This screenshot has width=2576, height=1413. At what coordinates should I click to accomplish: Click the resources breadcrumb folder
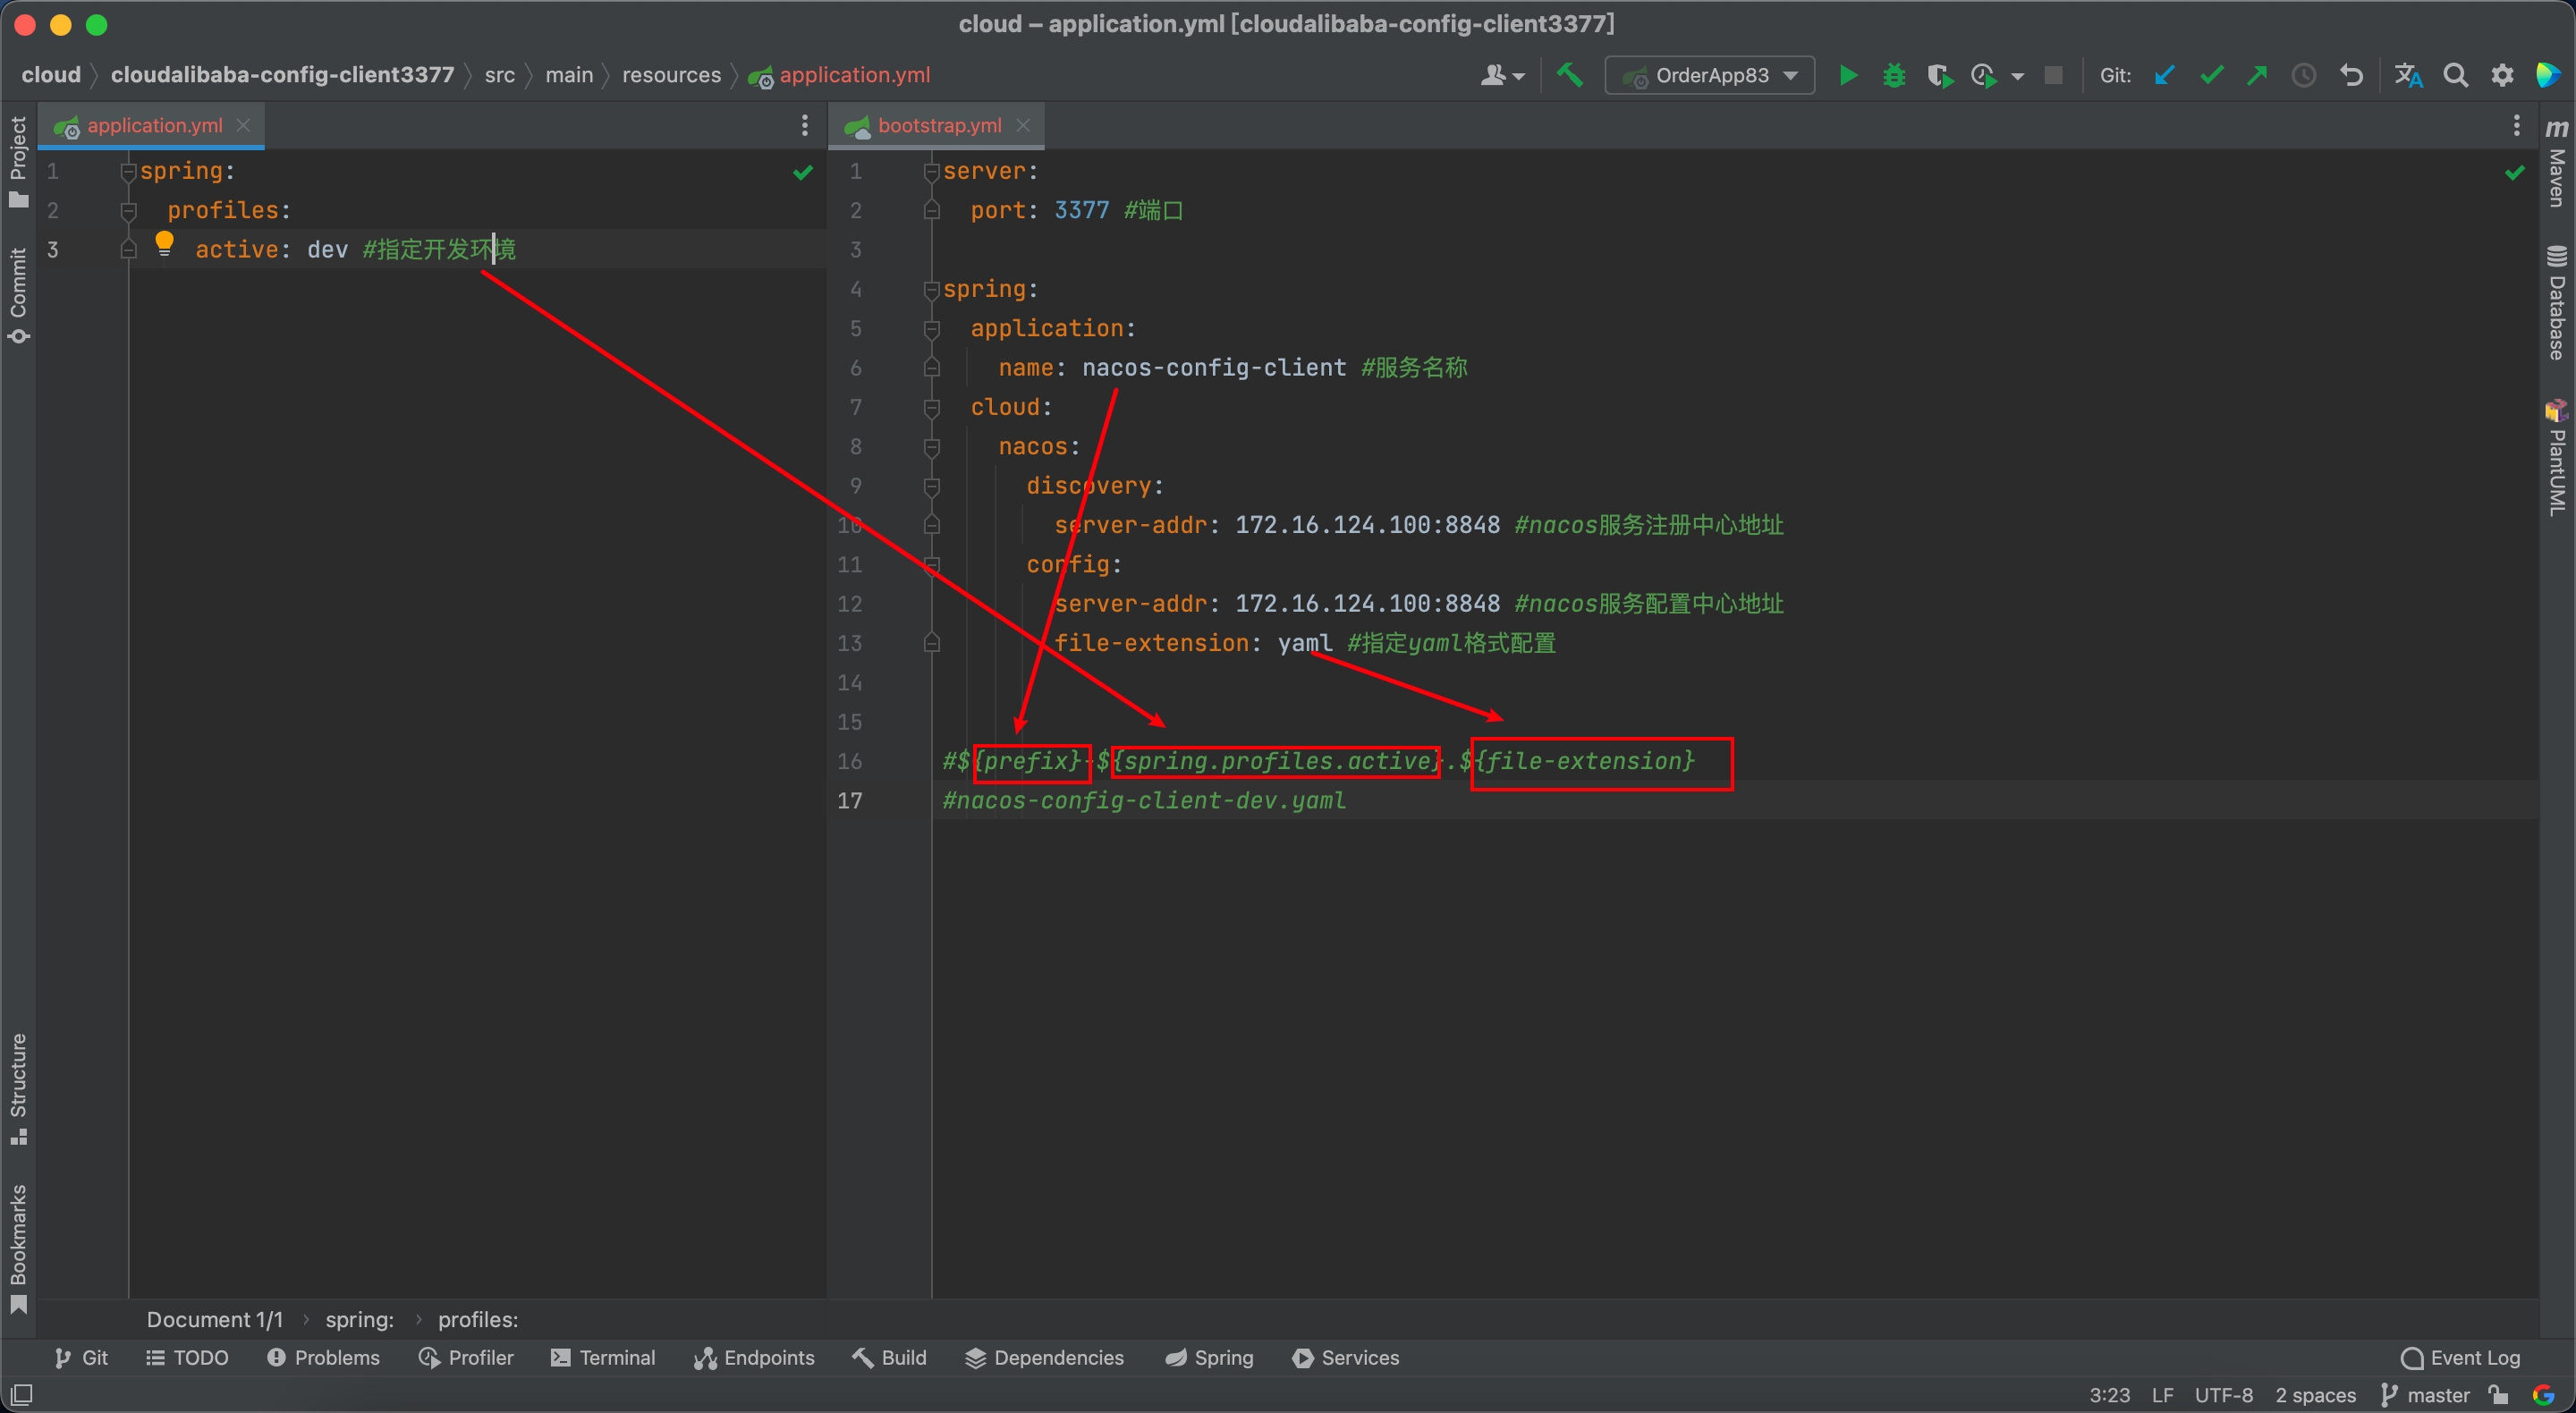point(671,75)
